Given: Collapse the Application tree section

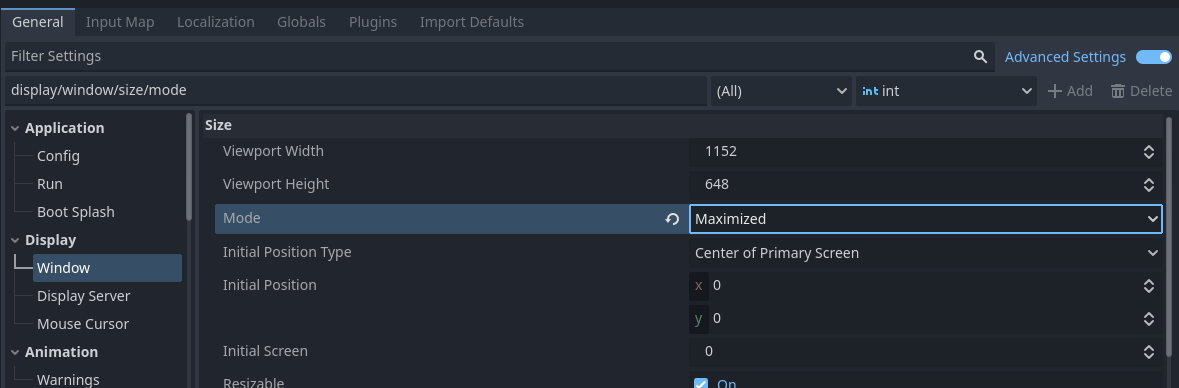Looking at the screenshot, I should (15, 129).
